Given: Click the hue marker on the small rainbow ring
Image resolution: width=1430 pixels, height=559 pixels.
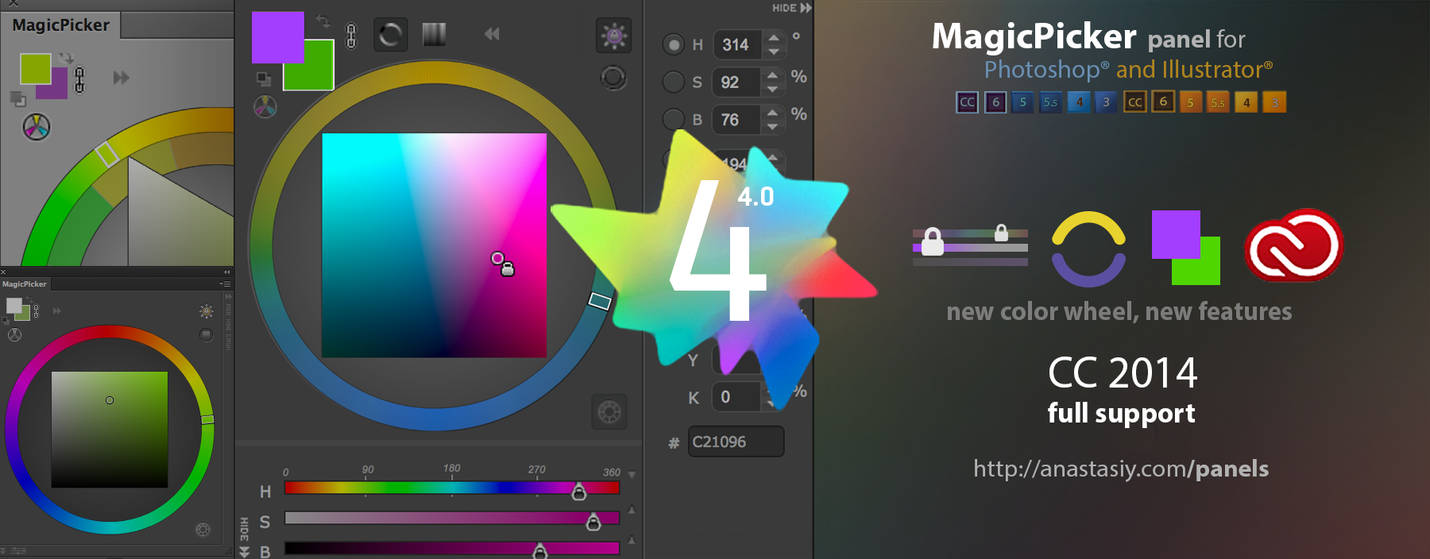Looking at the screenshot, I should tap(207, 419).
